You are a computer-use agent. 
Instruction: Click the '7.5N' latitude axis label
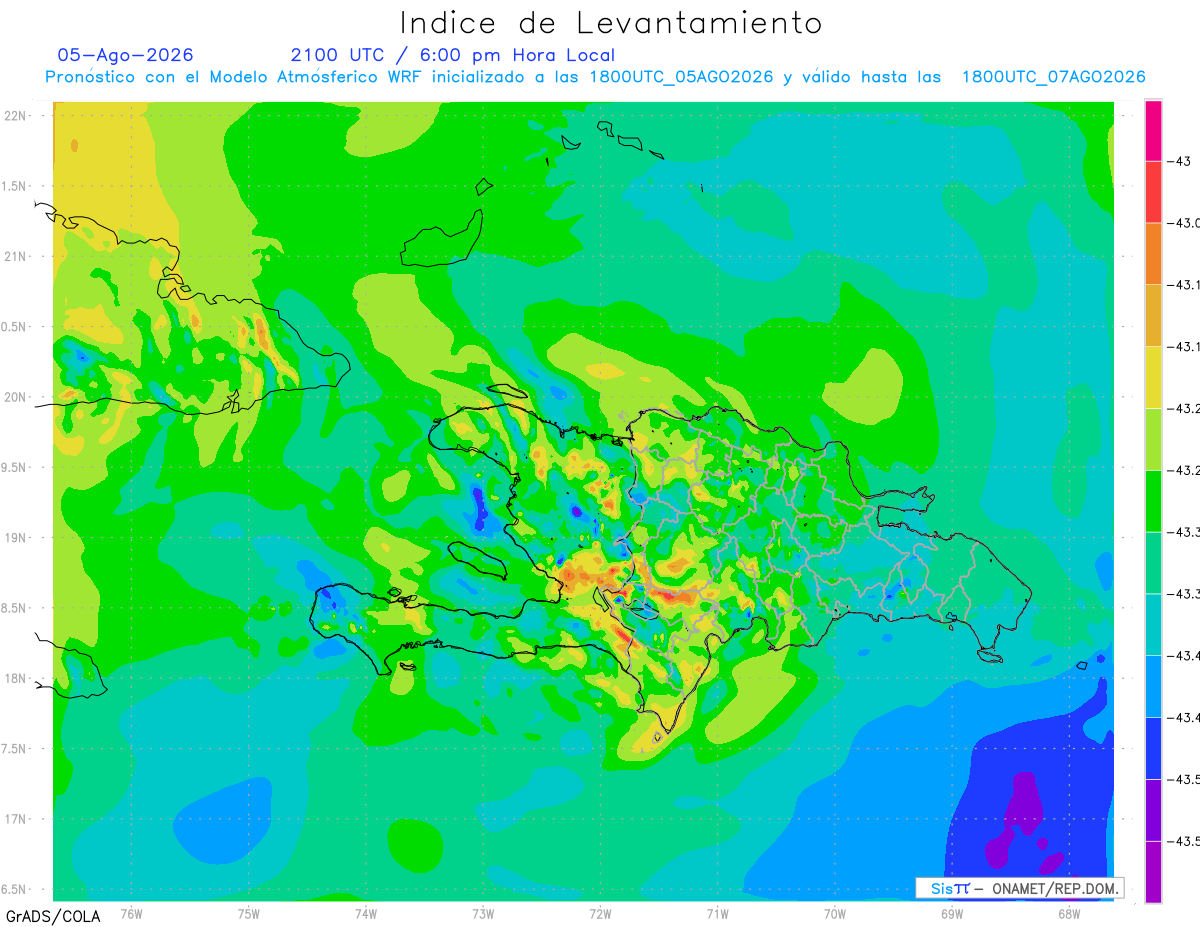pyautogui.click(x=15, y=749)
